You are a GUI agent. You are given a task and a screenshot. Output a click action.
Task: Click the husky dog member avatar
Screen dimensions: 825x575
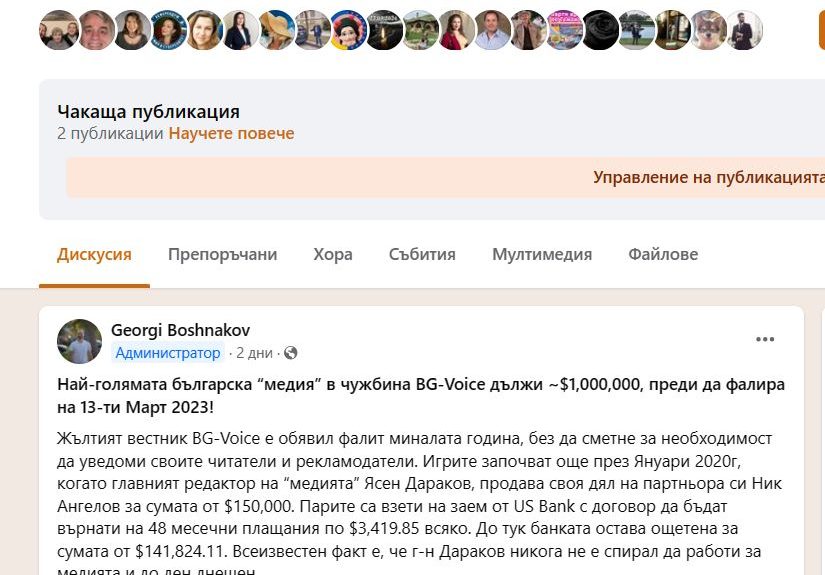pos(708,30)
